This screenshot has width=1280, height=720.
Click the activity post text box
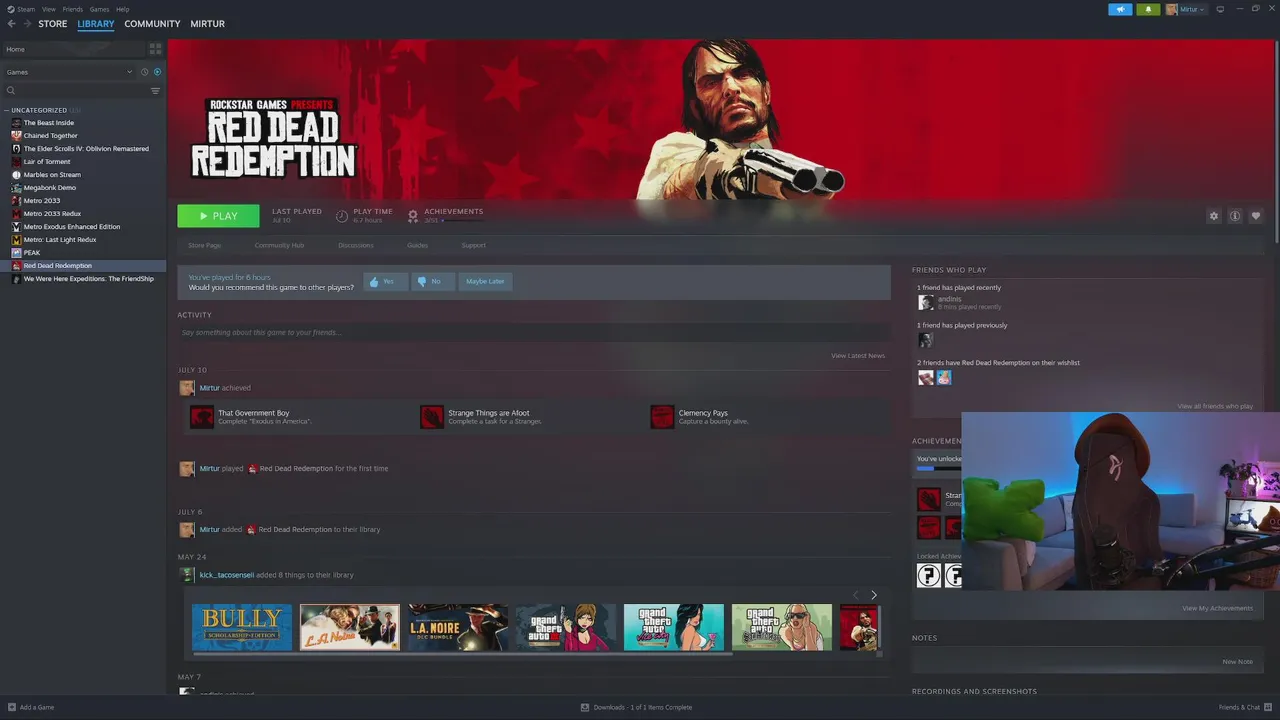tap(534, 332)
